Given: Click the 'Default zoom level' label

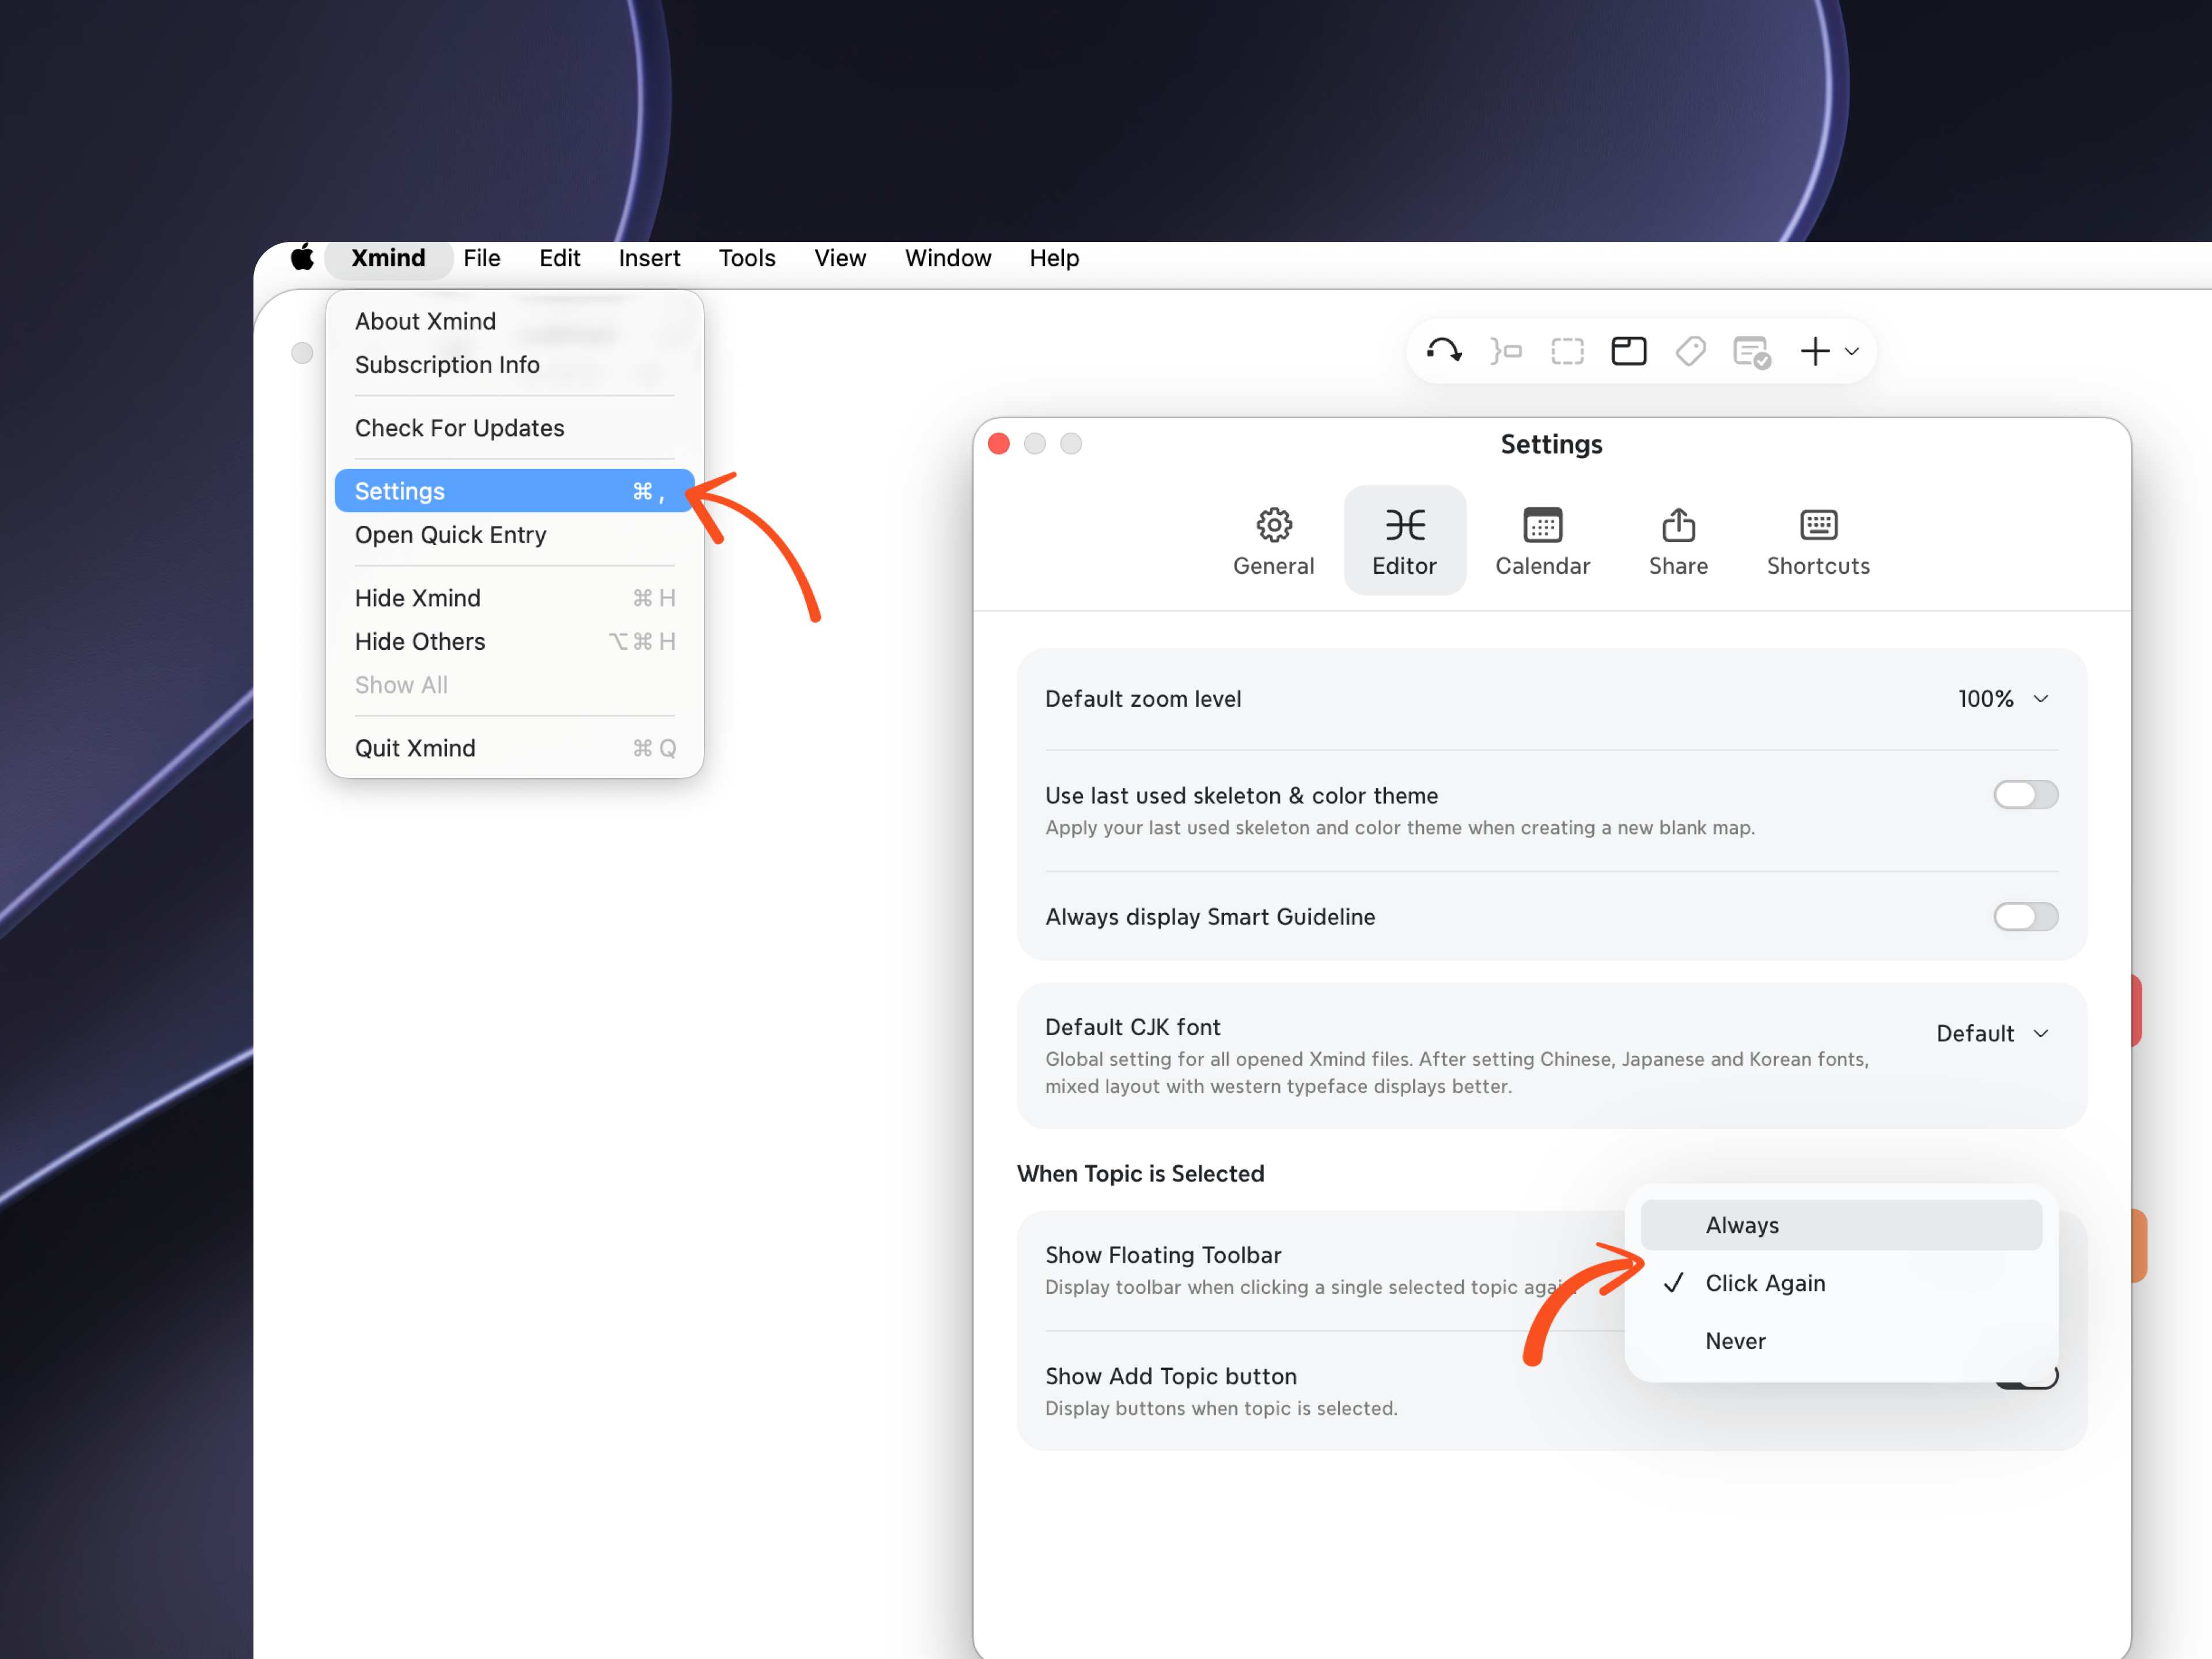Looking at the screenshot, I should [1143, 699].
